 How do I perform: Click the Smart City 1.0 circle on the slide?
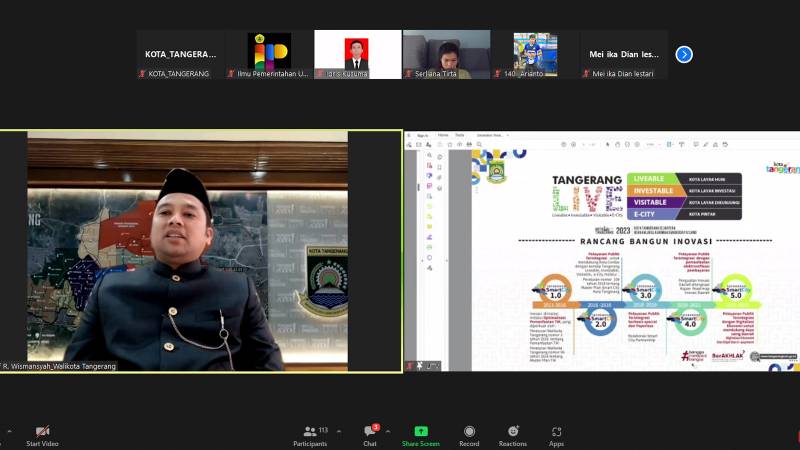click(x=555, y=291)
